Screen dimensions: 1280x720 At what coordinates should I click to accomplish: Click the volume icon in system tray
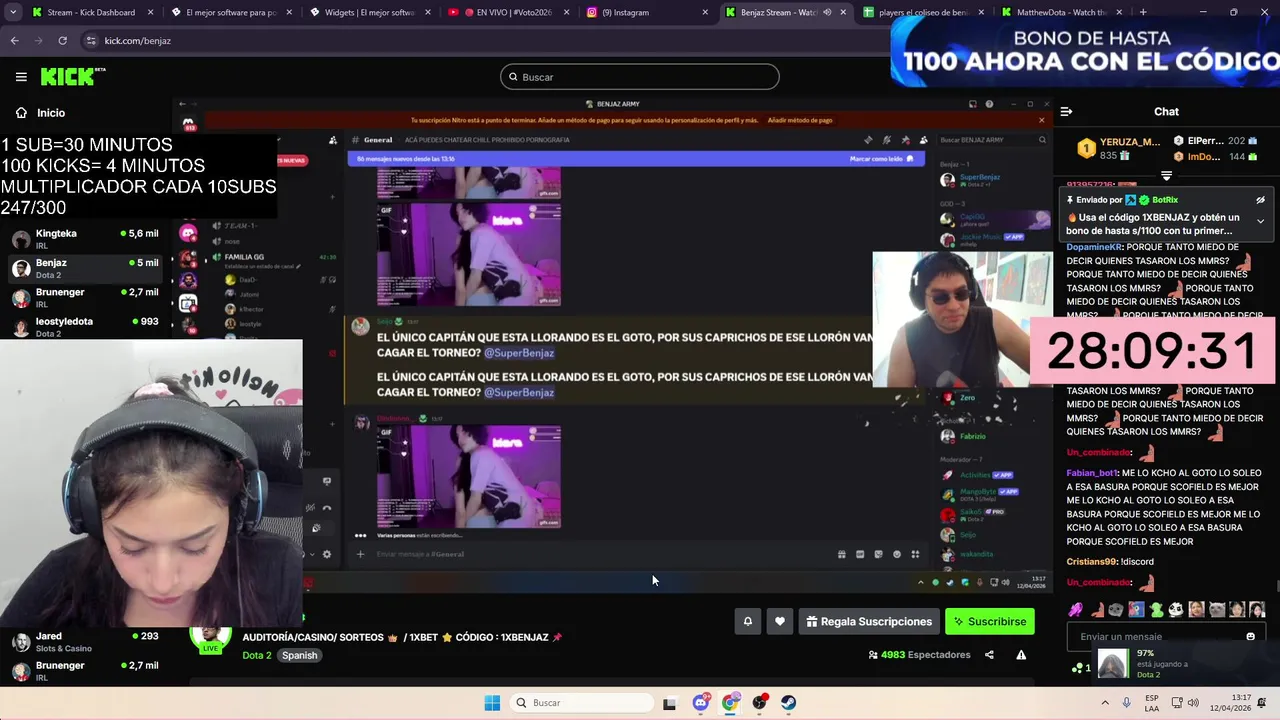1194,703
